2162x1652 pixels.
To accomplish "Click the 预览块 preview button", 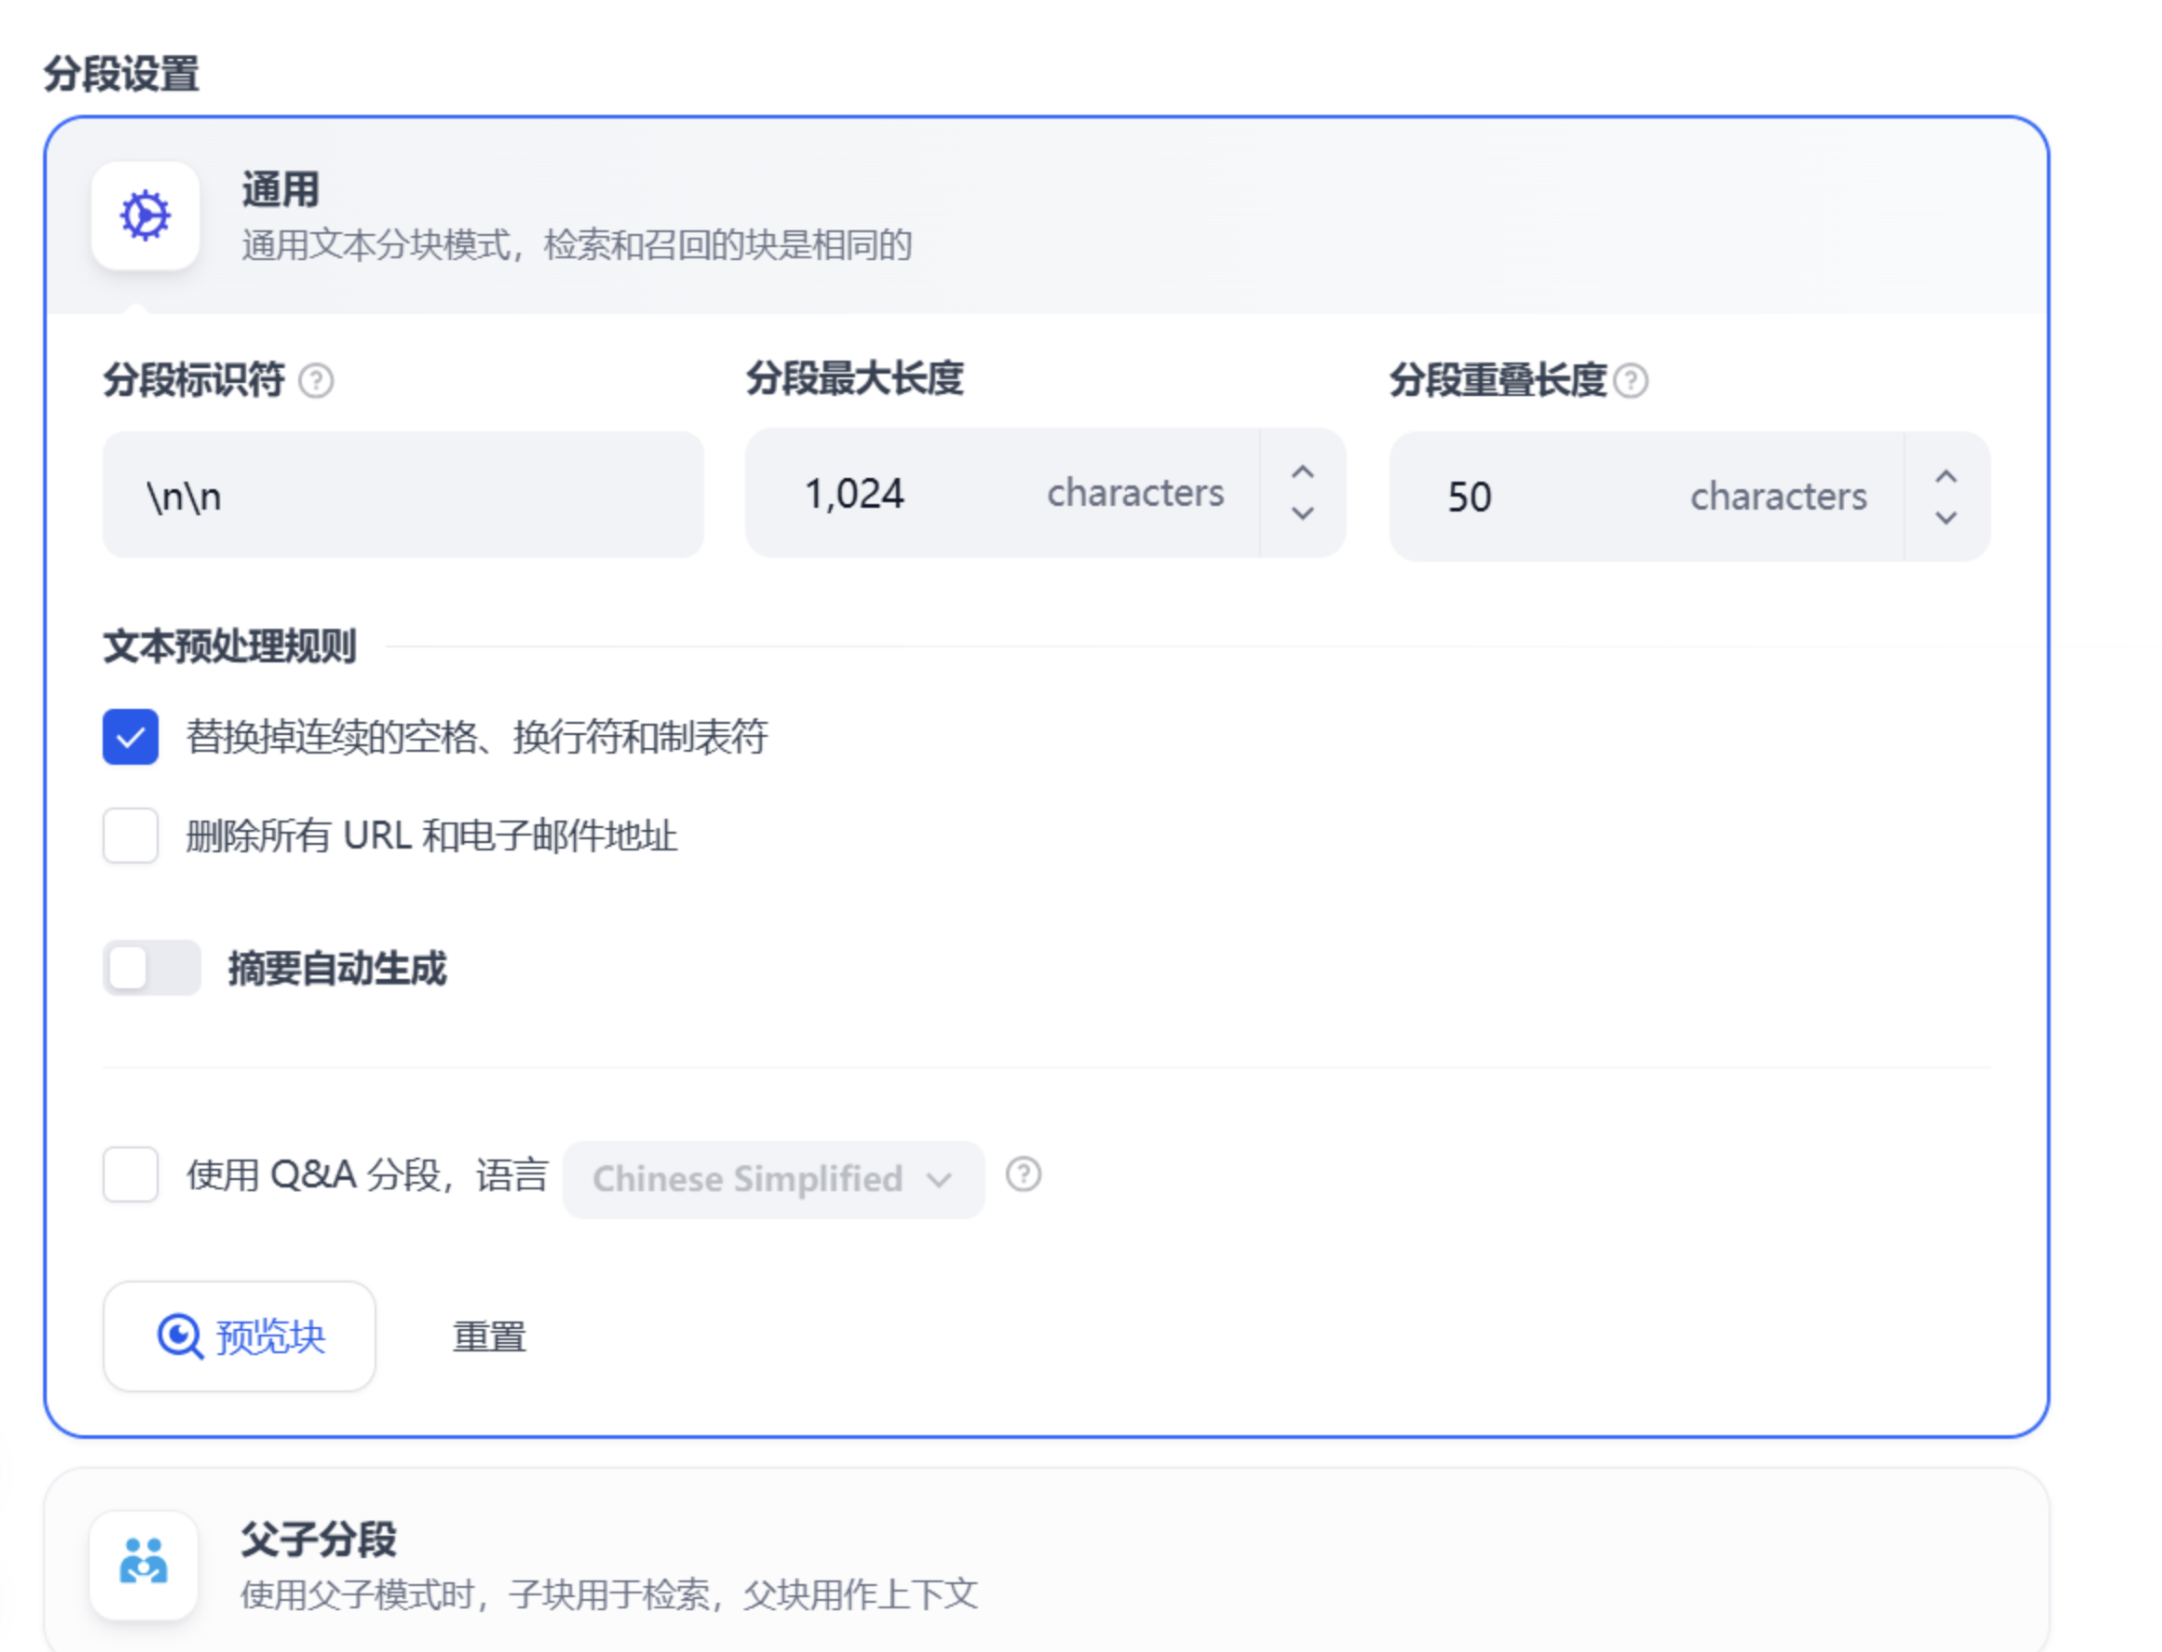I will (x=239, y=1336).
